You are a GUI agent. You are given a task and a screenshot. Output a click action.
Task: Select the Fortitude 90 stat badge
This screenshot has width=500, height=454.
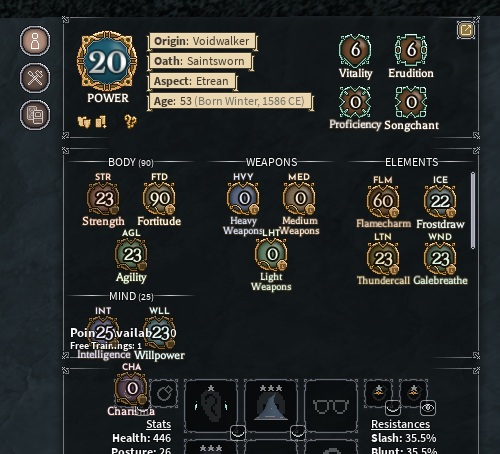click(x=159, y=199)
